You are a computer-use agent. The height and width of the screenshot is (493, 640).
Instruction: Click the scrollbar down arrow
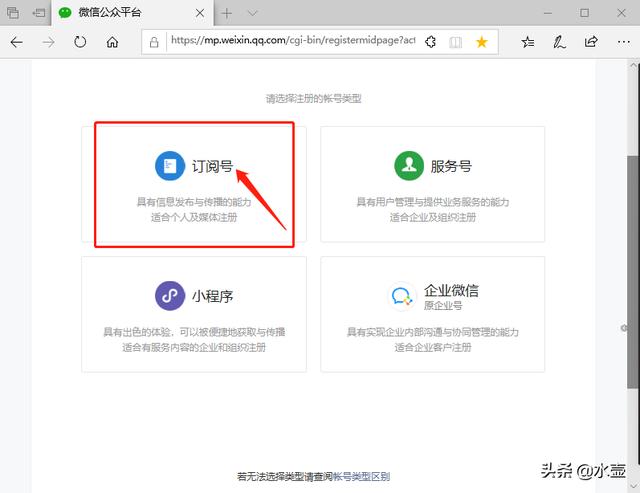633,486
